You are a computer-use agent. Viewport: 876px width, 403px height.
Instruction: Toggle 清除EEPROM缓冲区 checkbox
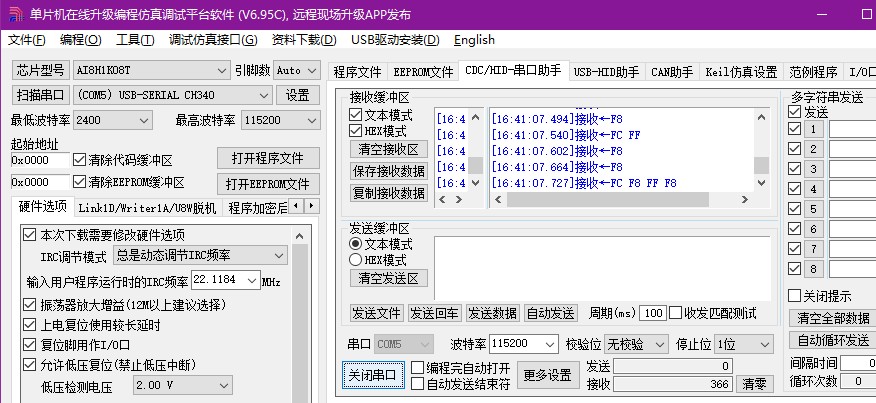point(80,182)
